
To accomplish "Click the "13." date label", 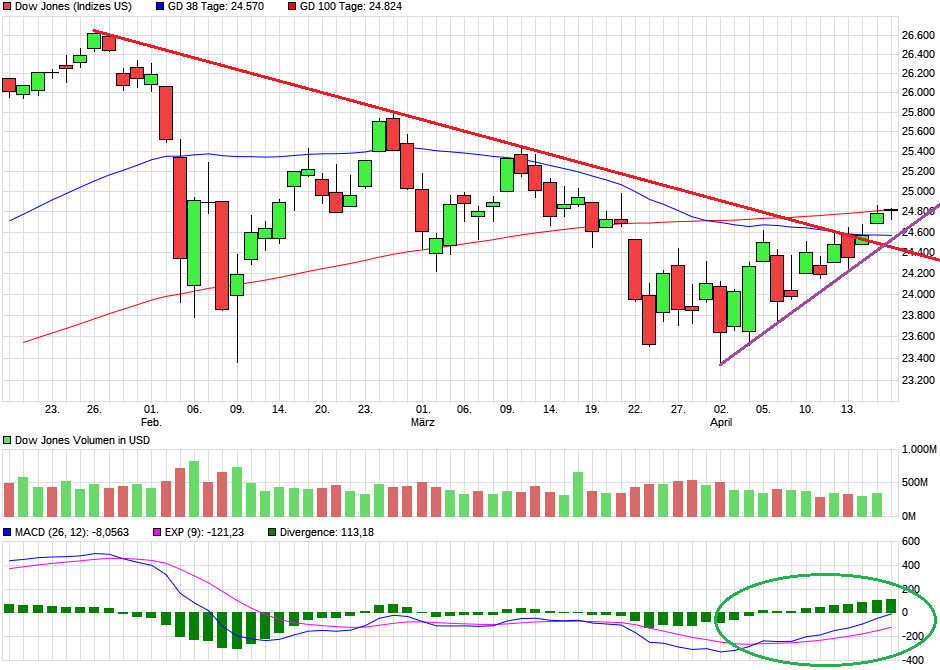I will click(848, 409).
